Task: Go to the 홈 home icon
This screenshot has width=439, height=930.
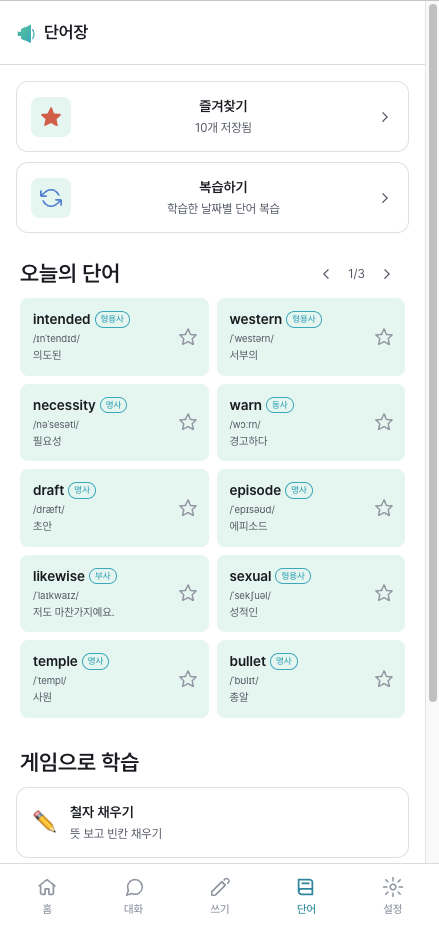Action: [x=47, y=887]
